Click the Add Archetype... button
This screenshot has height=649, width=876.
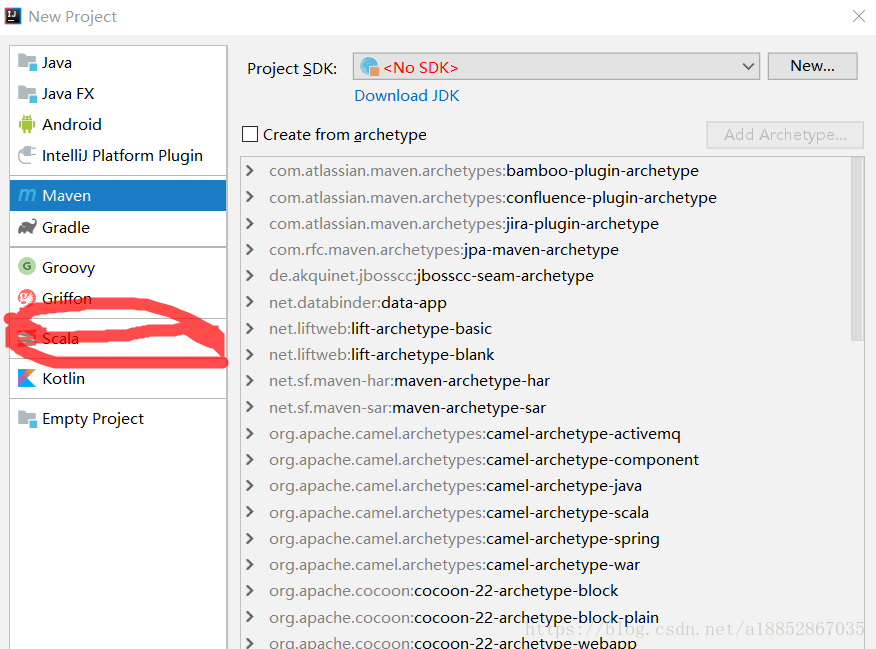pos(785,135)
